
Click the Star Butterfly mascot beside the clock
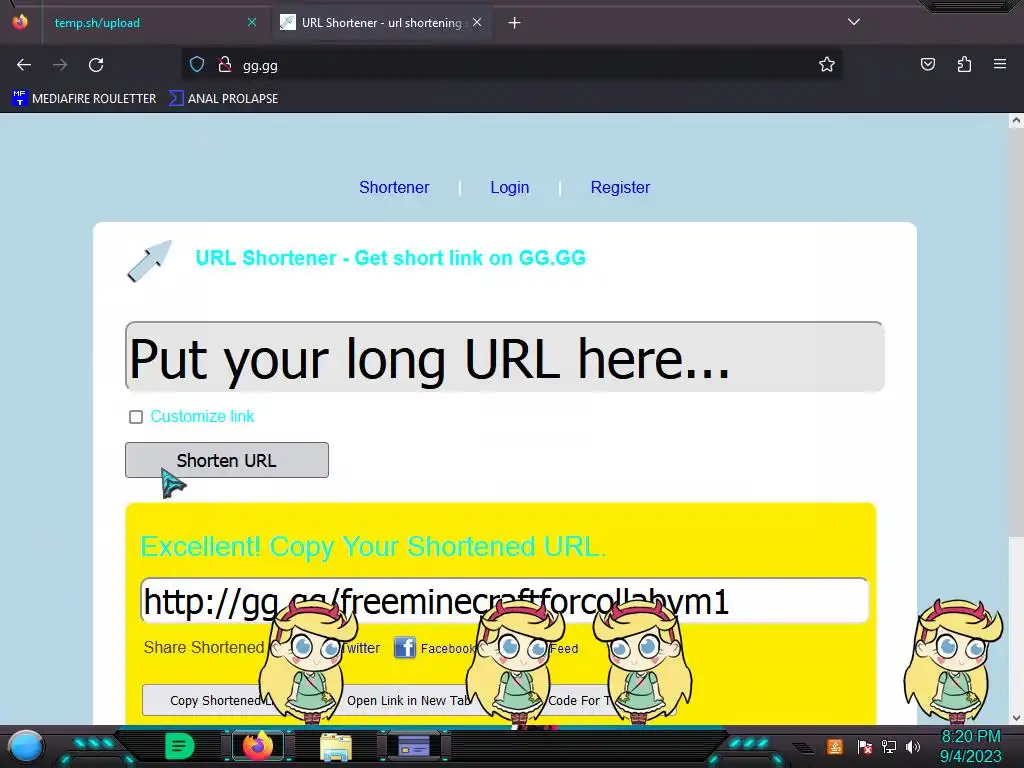pos(953,662)
